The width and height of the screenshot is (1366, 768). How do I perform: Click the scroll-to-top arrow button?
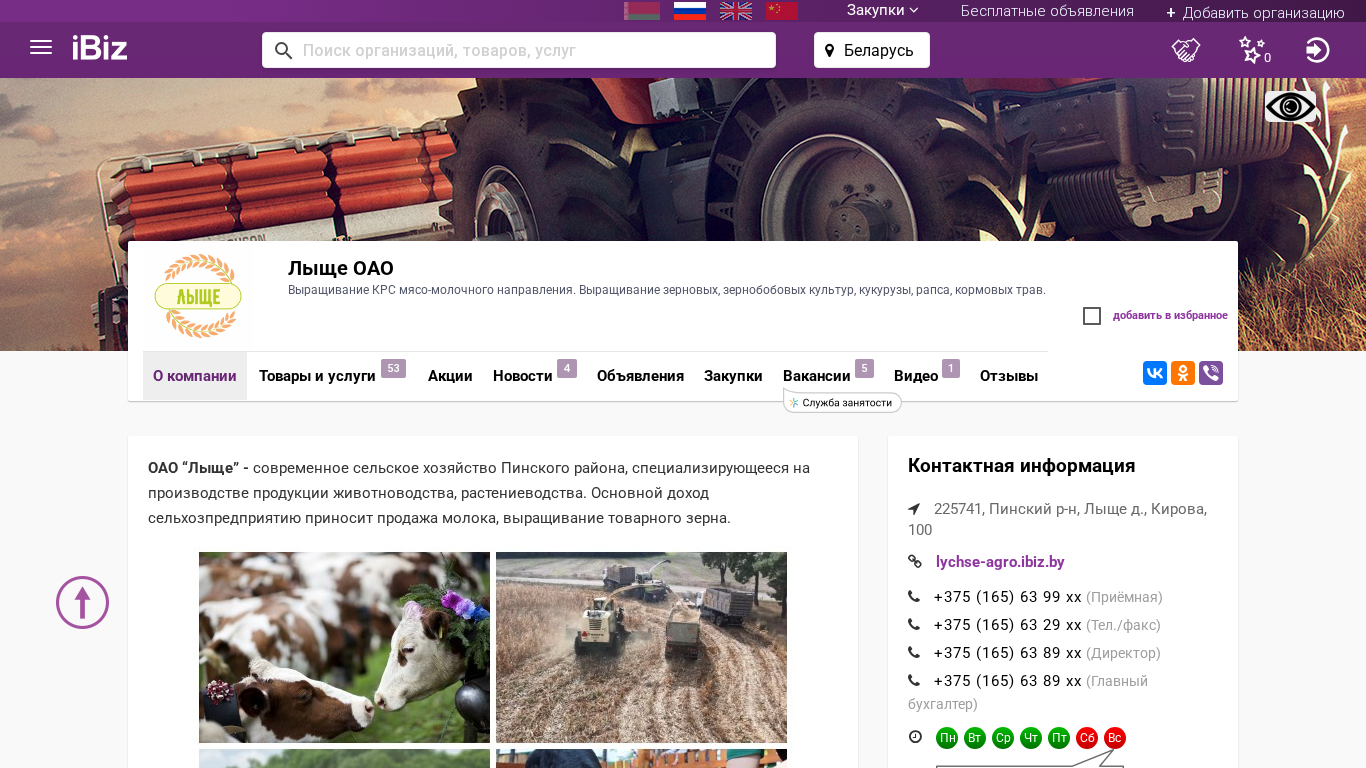[x=82, y=602]
